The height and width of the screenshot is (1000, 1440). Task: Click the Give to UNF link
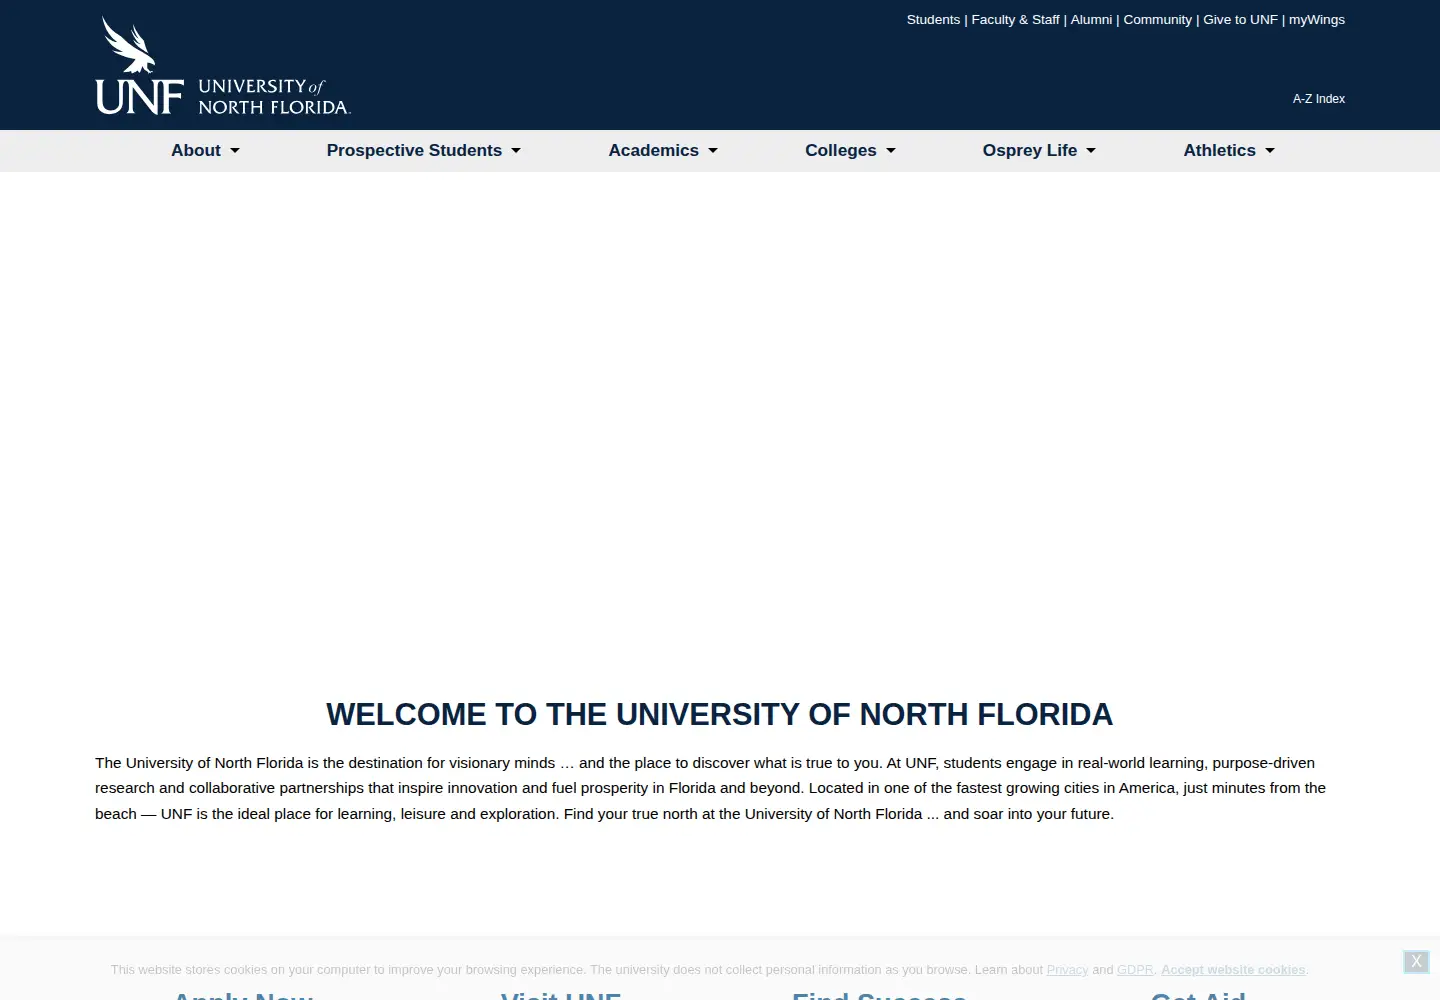[1240, 20]
